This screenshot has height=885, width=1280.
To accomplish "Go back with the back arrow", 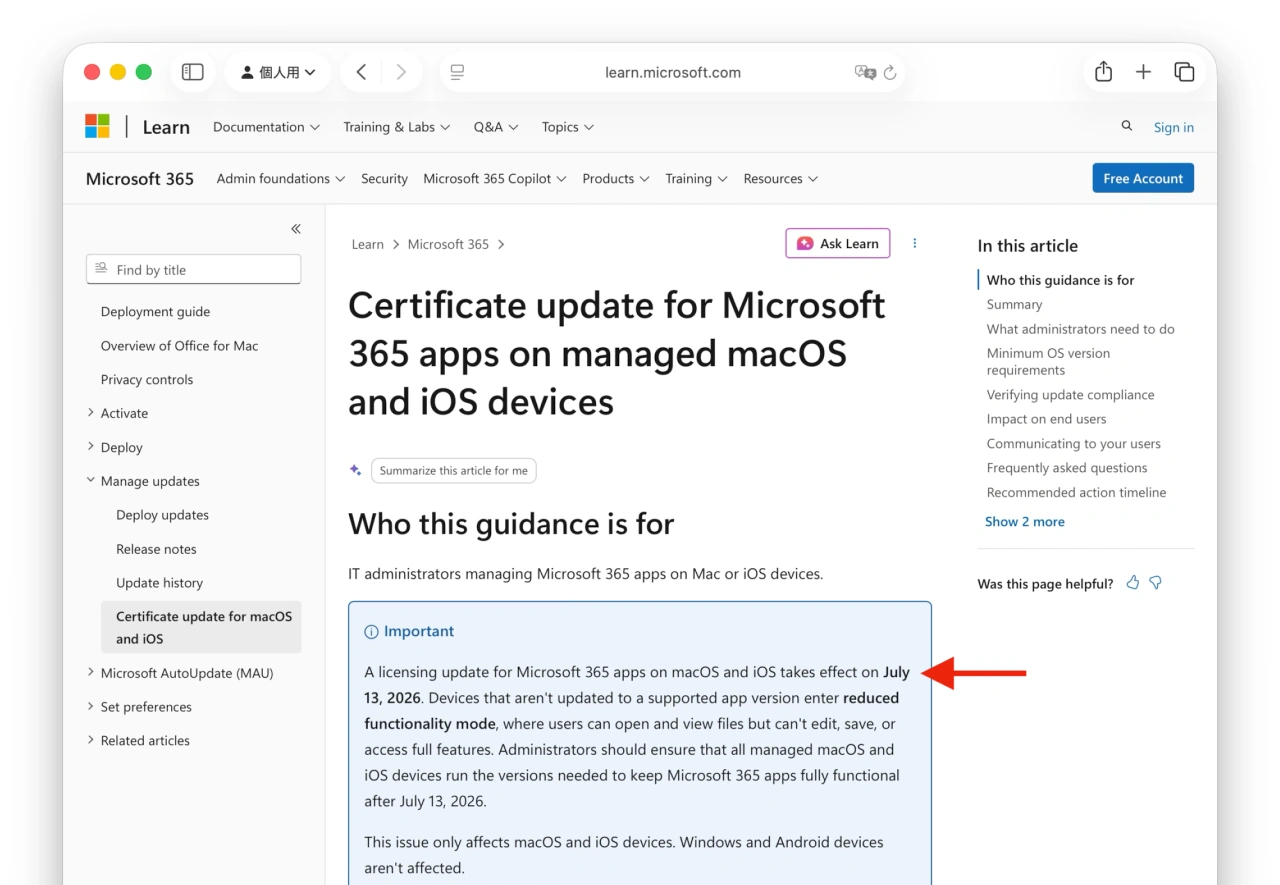I will click(361, 72).
